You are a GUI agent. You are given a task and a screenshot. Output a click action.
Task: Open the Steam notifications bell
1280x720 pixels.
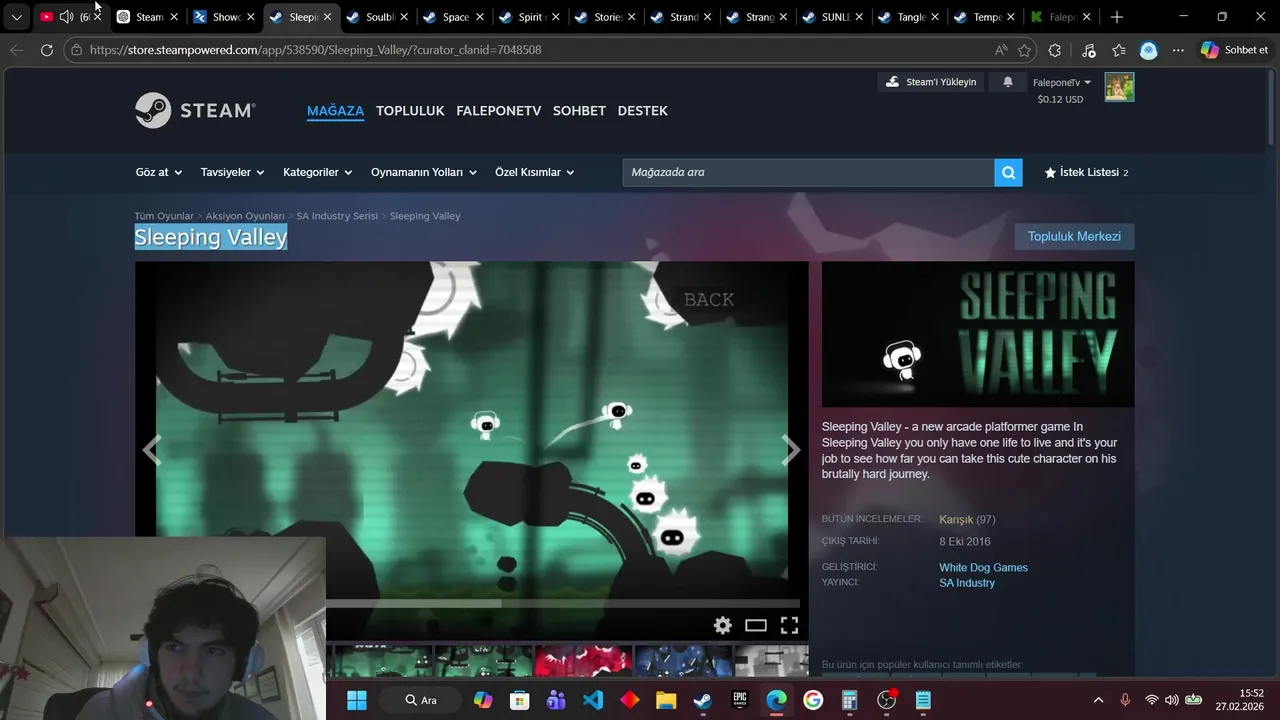click(1008, 82)
